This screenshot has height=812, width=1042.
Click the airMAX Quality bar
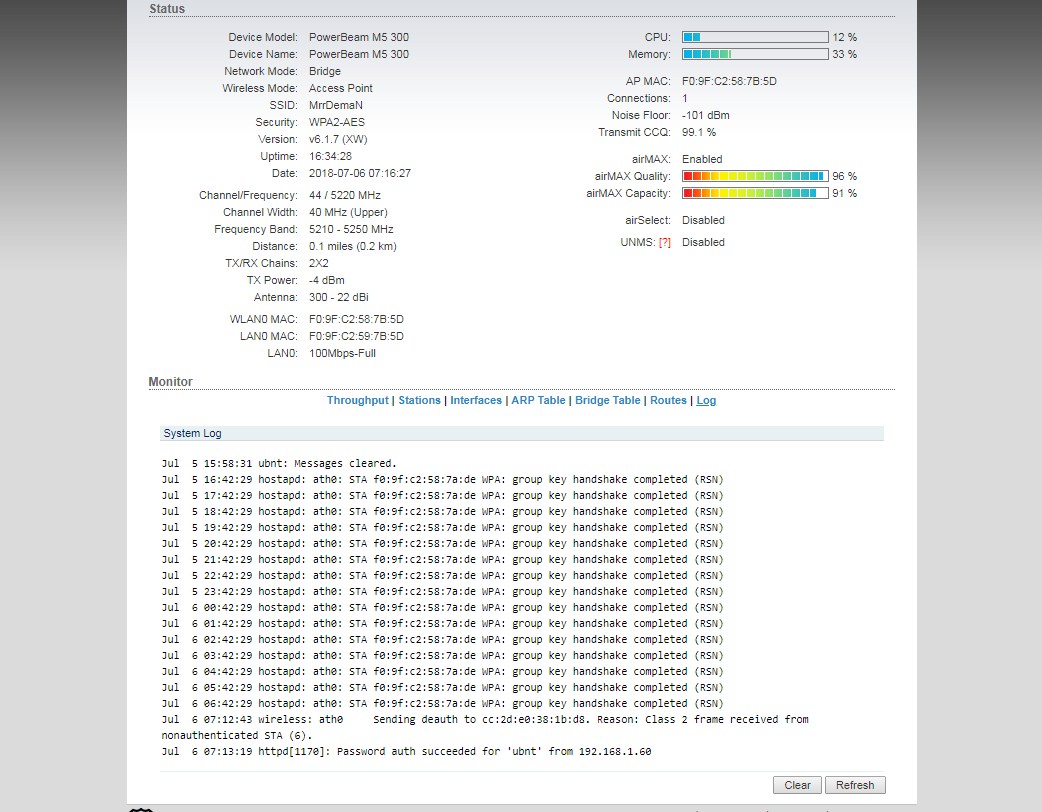(755, 176)
